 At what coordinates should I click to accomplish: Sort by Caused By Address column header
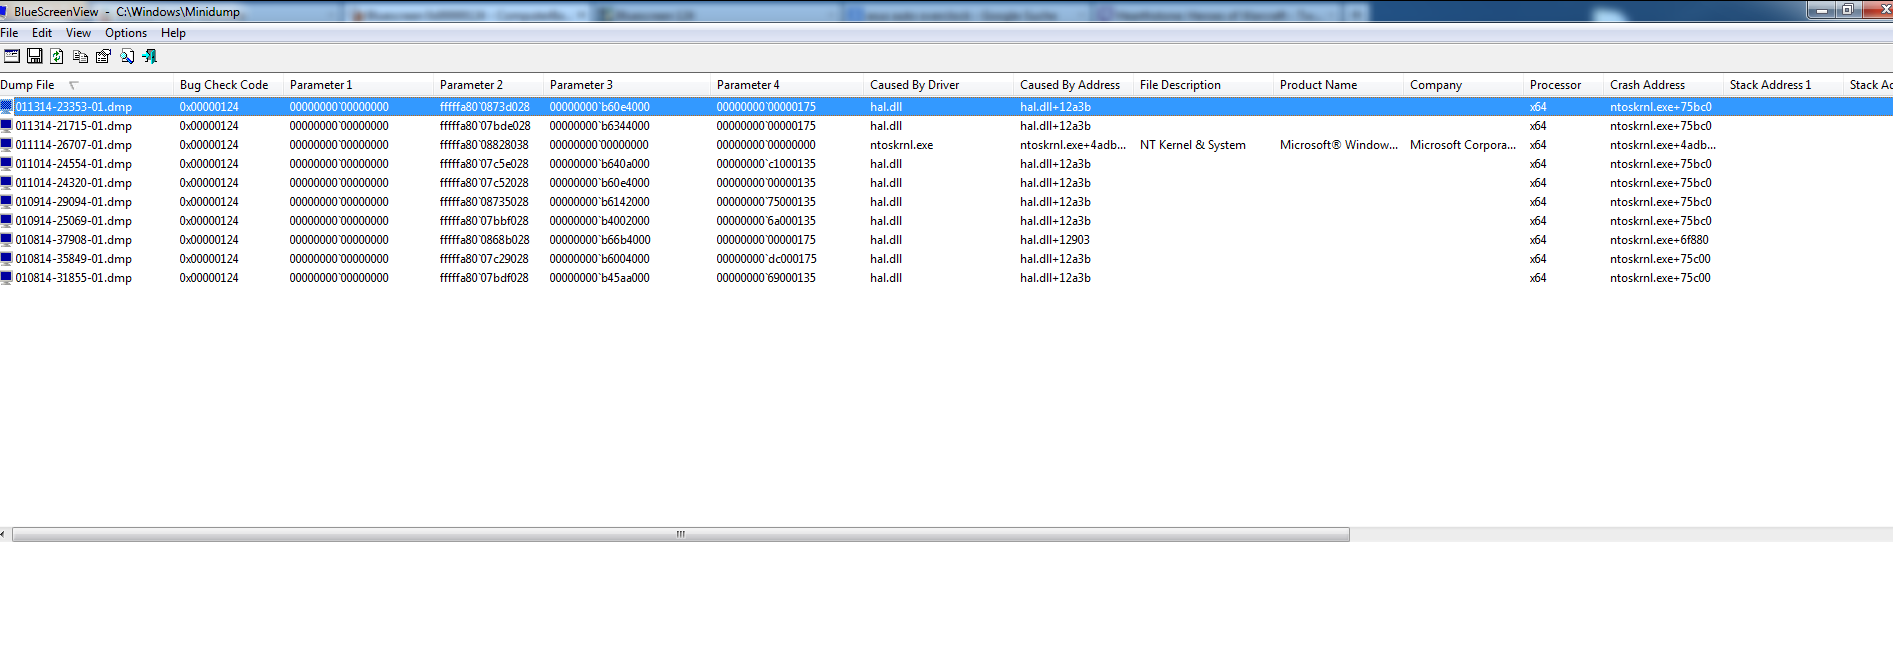(1073, 85)
